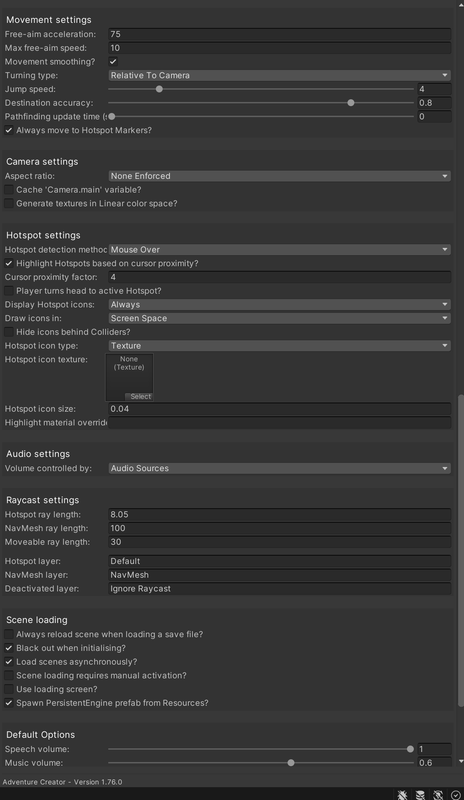Click the Deactivated layer field
Screen dimensions: 464x800
tap(279, 588)
